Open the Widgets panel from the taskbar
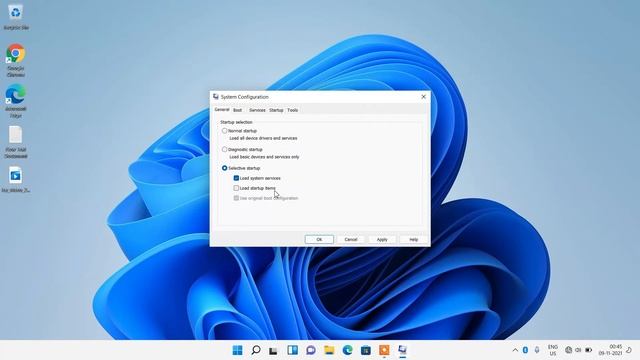The image size is (640, 360). [292, 350]
